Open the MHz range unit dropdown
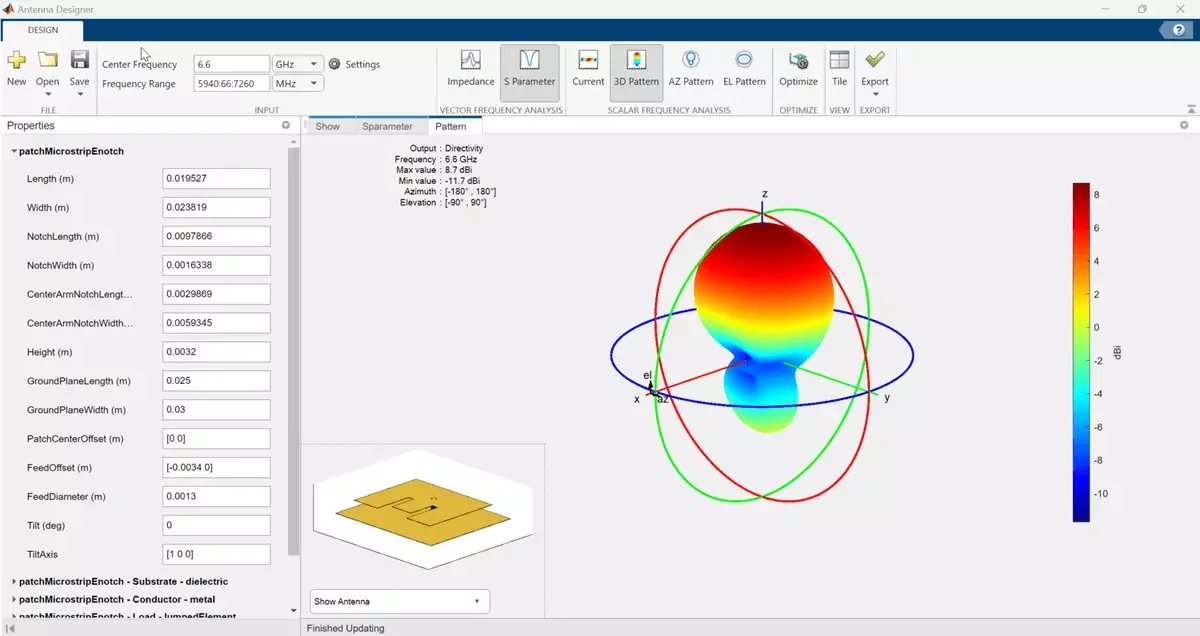Viewport: 1200px width, 636px height. 298,84
